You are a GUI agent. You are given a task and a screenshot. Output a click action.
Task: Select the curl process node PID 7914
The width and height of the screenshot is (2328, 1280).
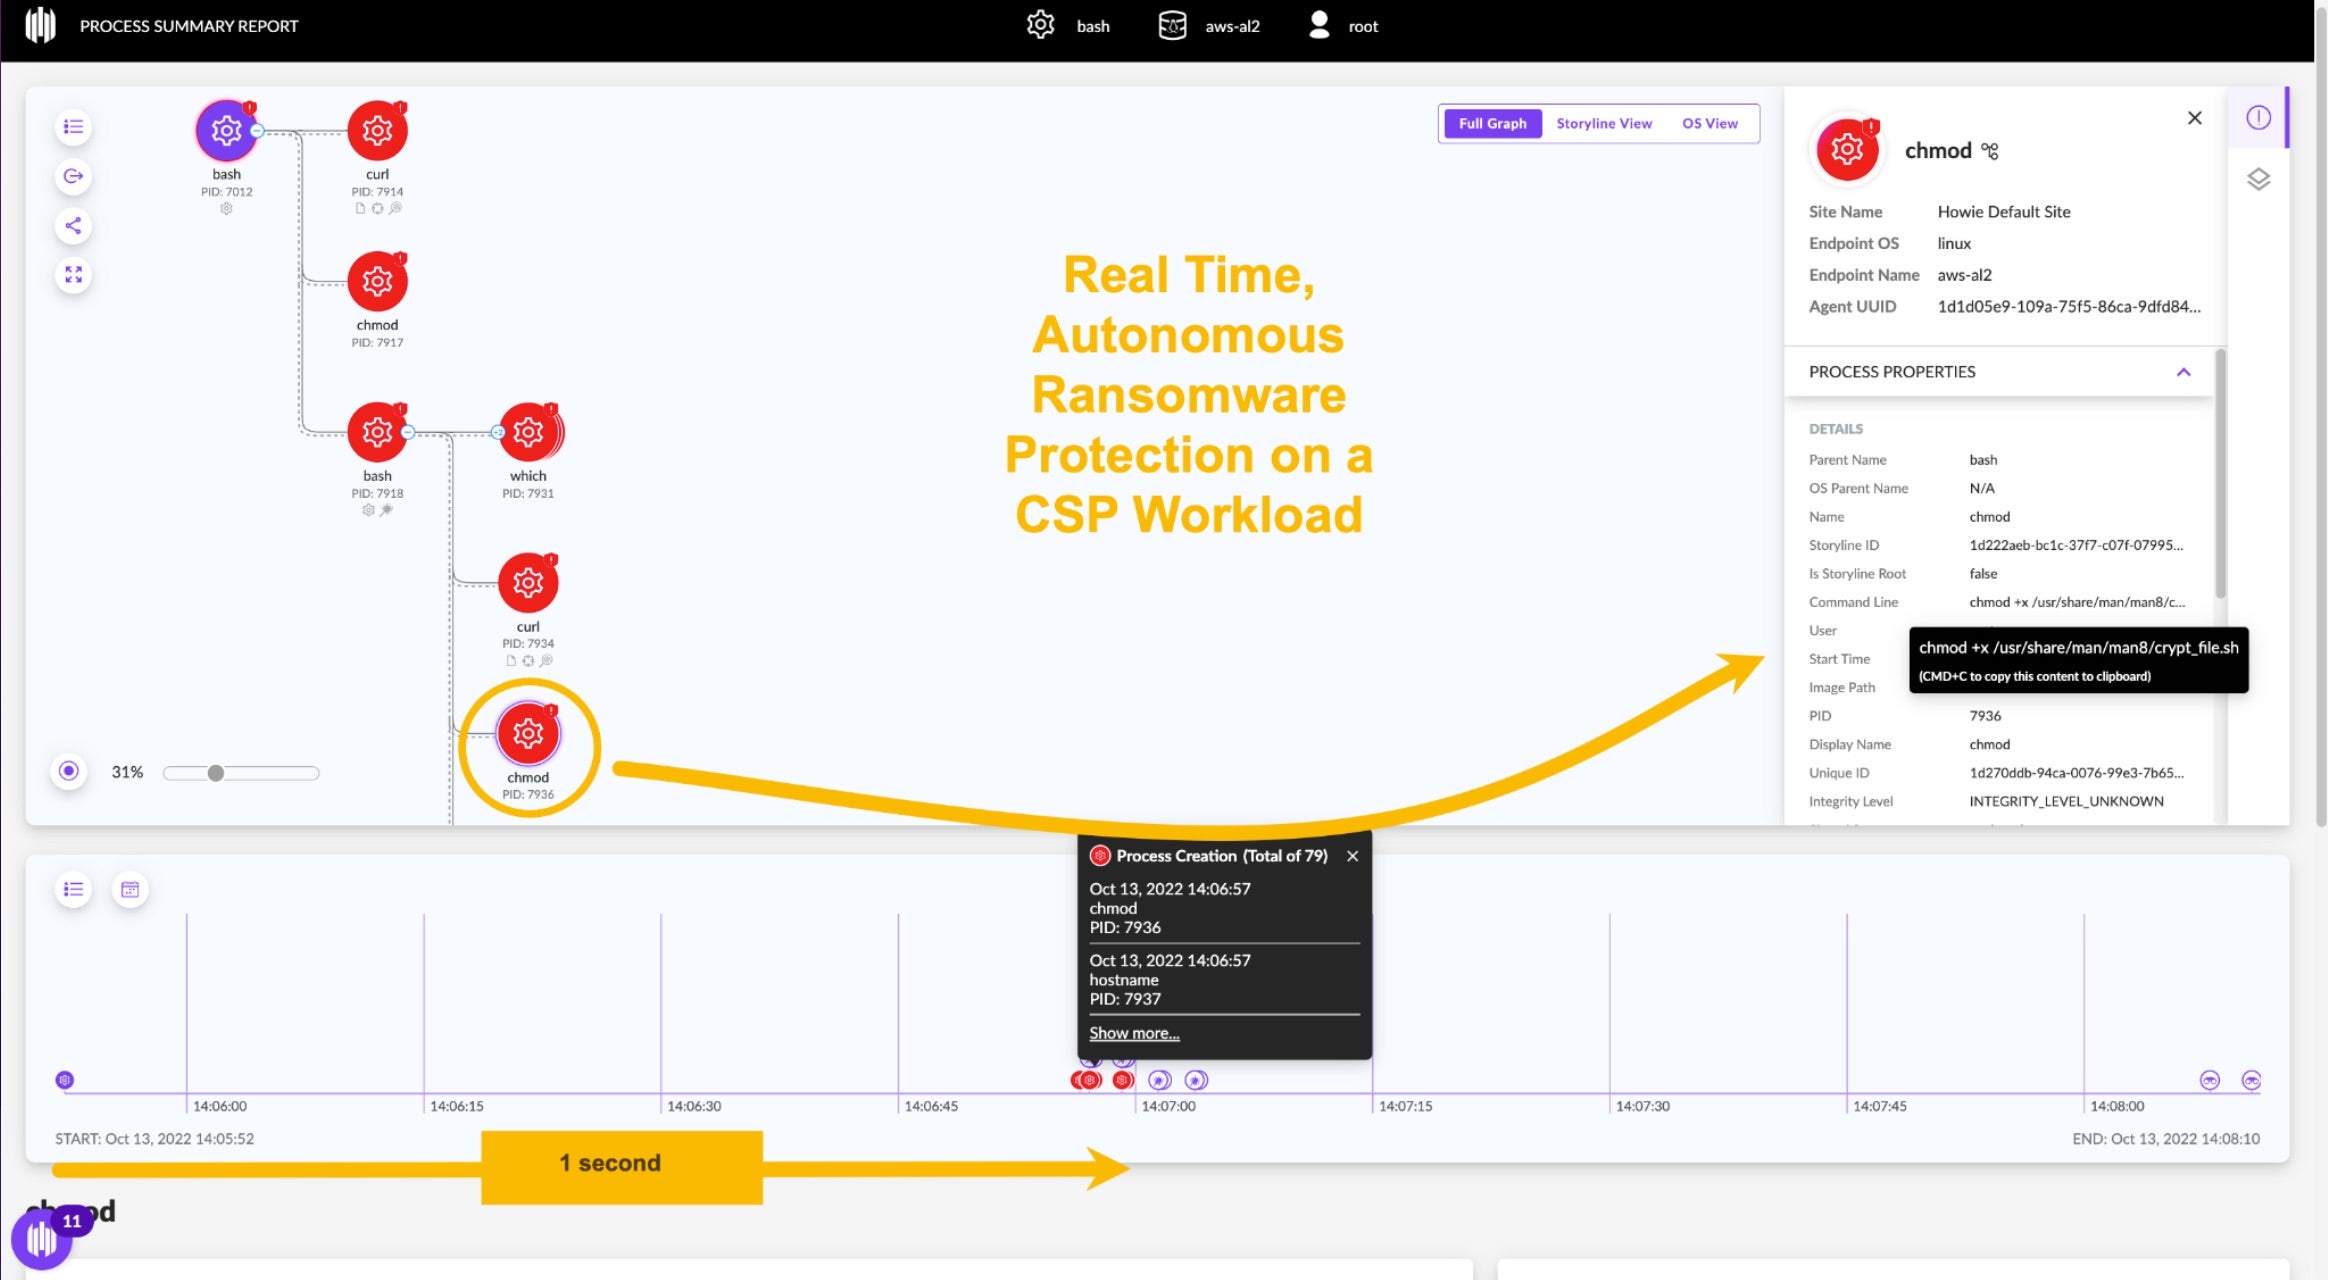point(377,129)
